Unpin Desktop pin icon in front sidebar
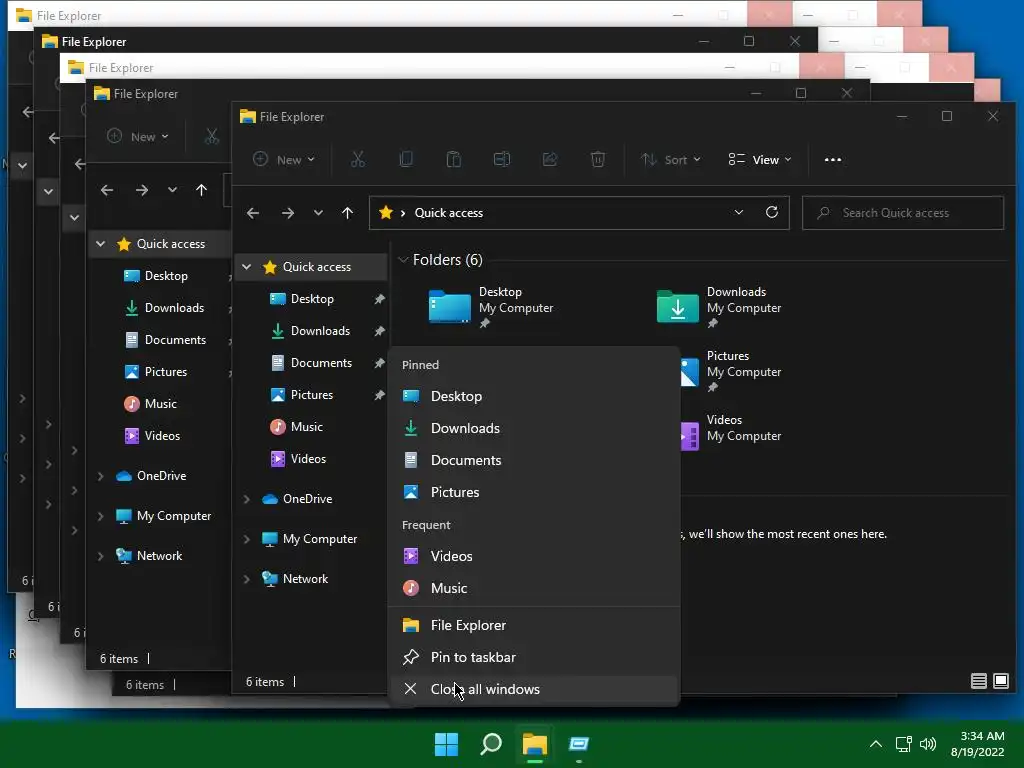The width and height of the screenshot is (1024, 768). point(379,299)
